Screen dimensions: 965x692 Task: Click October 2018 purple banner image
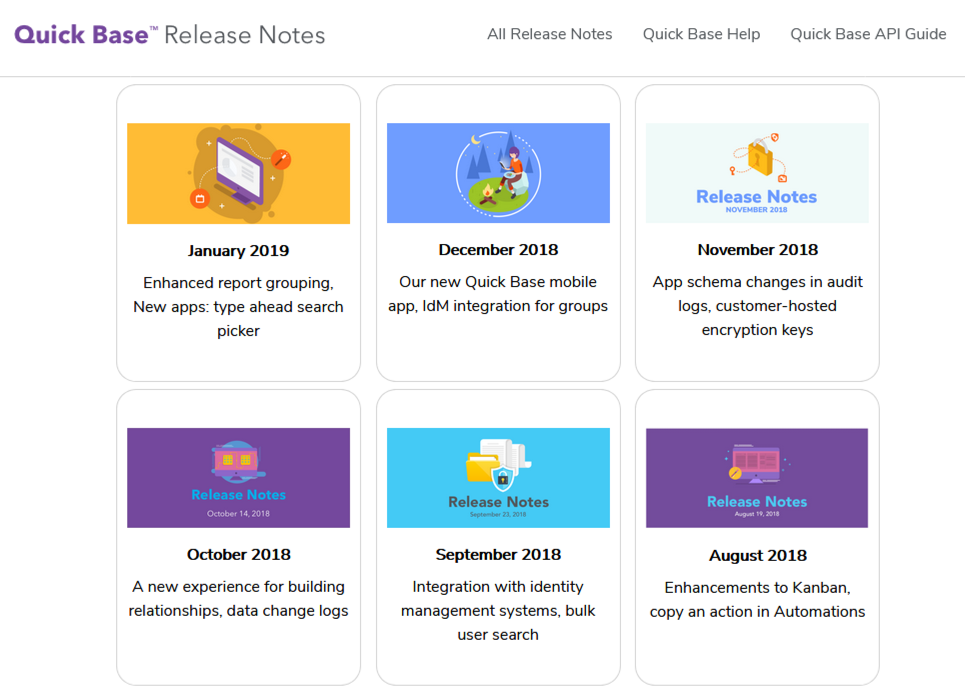click(239, 478)
